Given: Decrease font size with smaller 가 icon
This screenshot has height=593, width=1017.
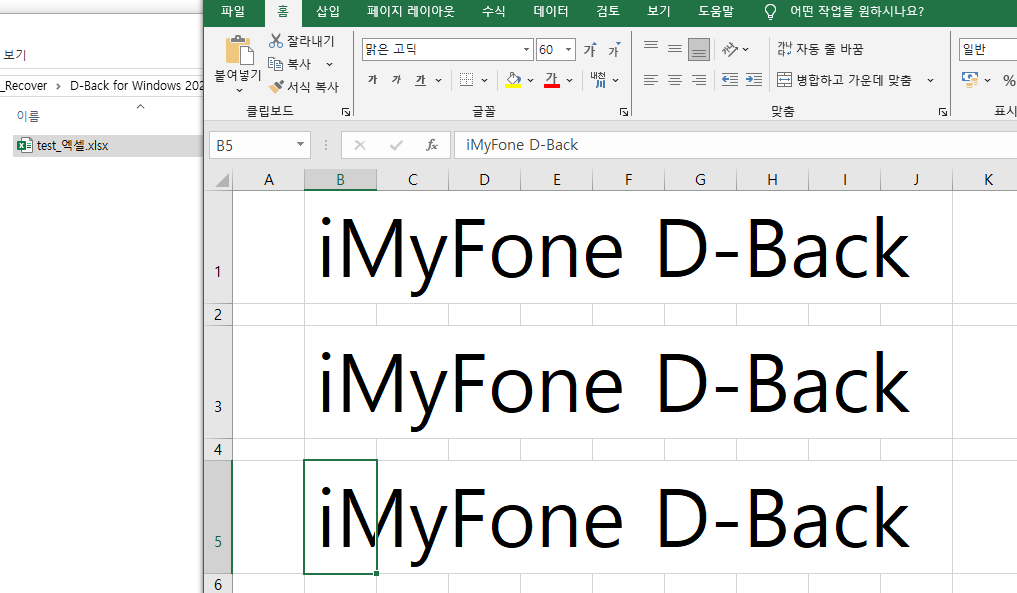Looking at the screenshot, I should pos(614,49).
